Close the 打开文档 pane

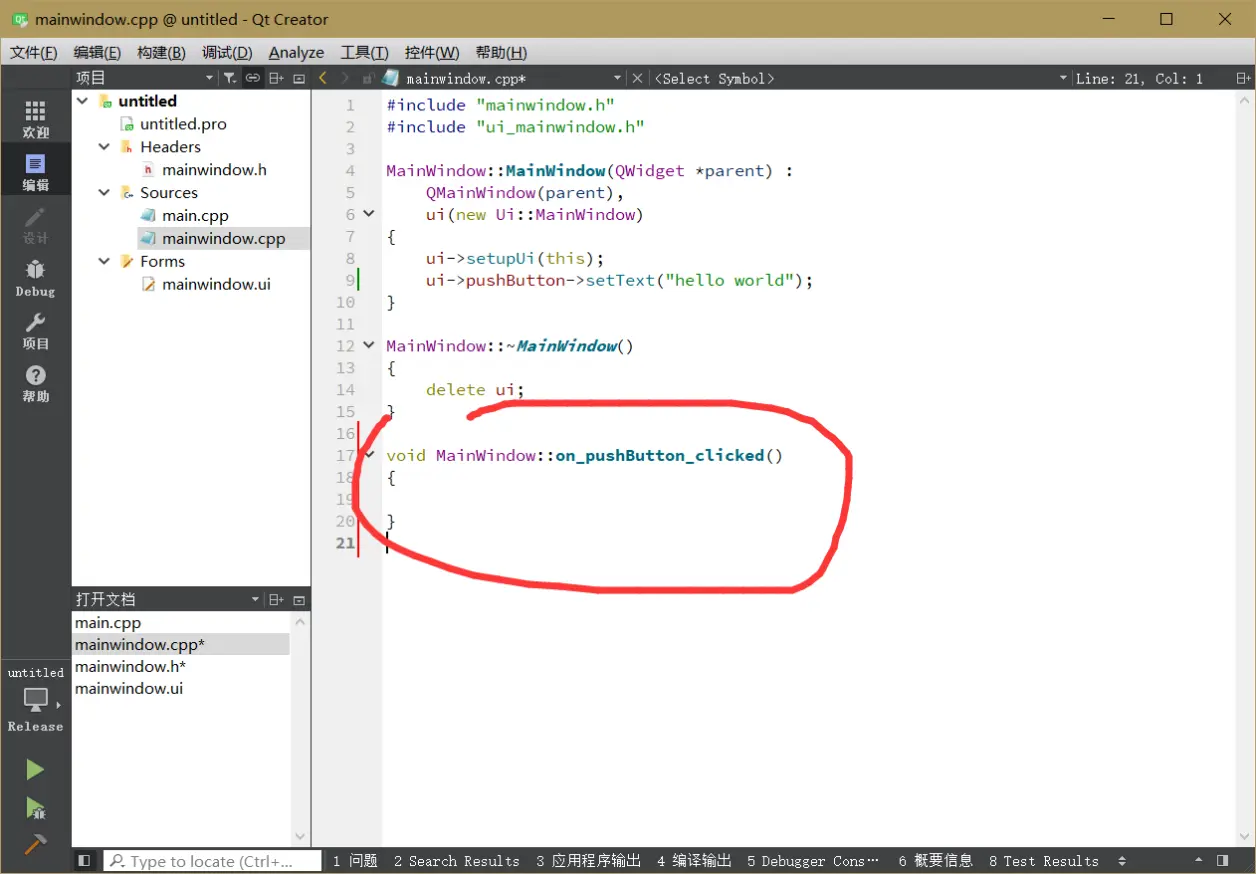click(298, 600)
